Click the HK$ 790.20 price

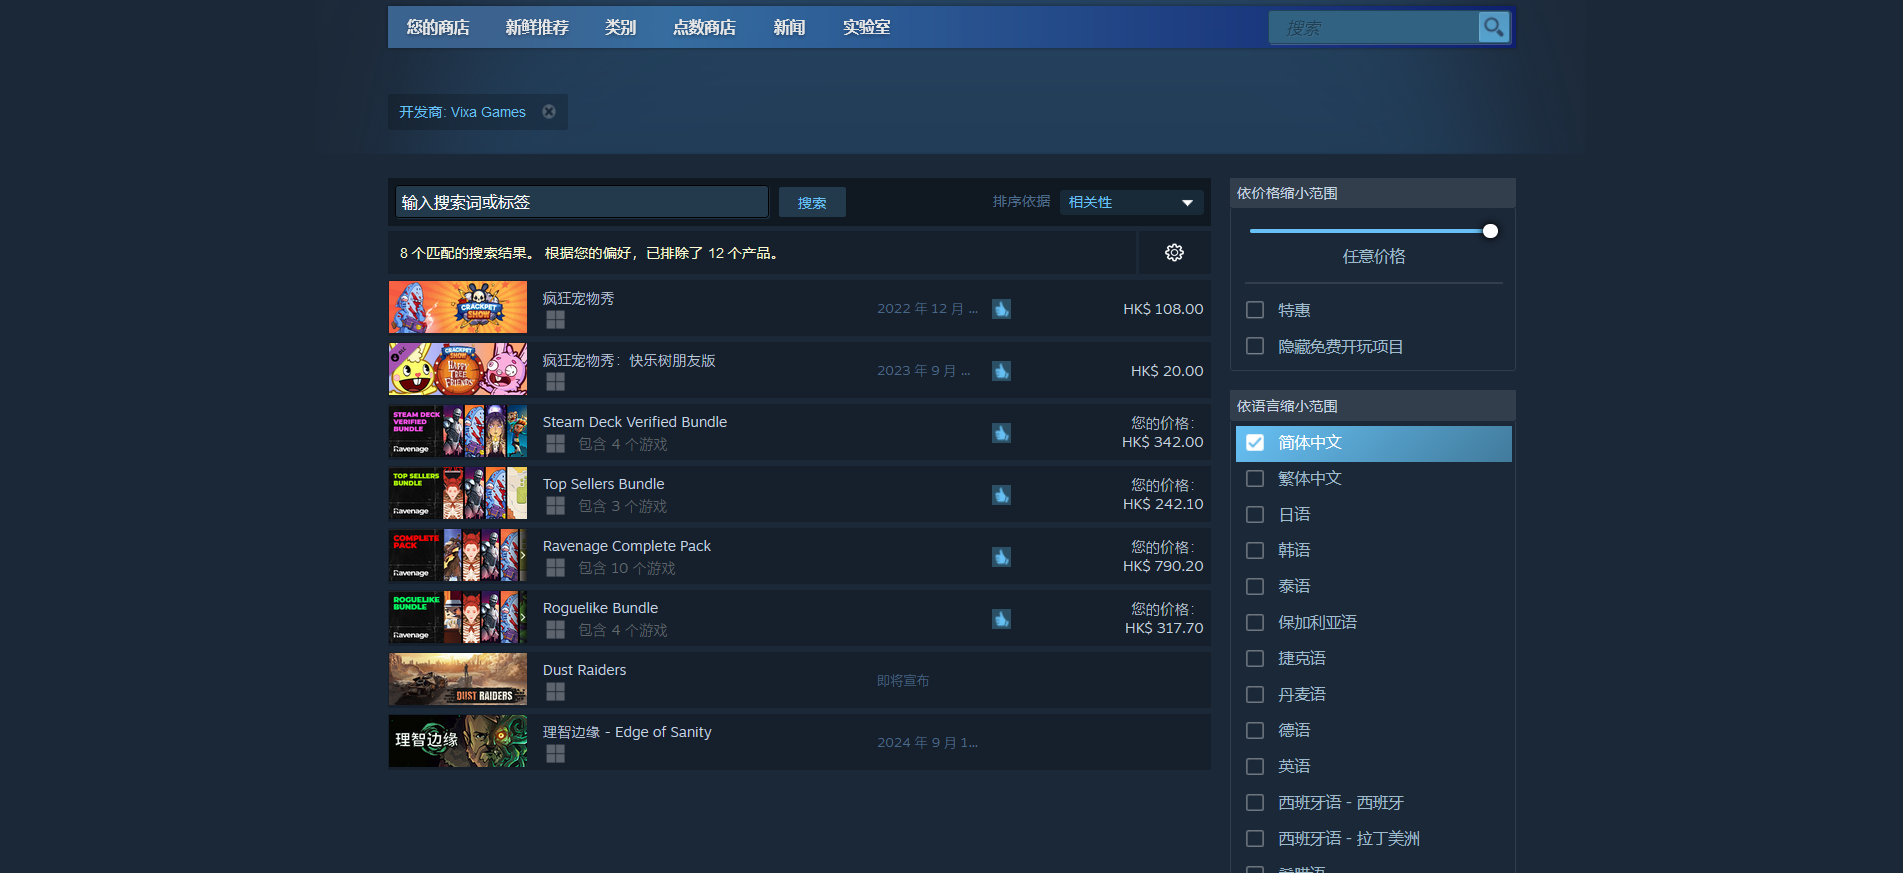[1163, 566]
